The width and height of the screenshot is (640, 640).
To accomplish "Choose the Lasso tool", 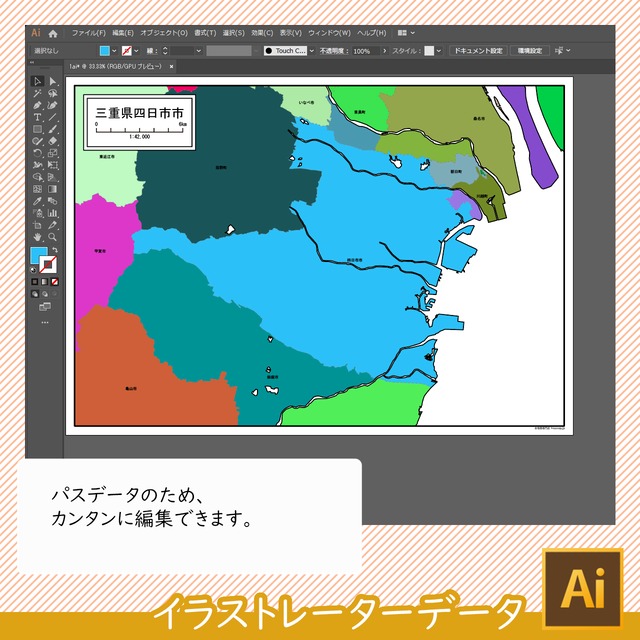I will 53,93.
